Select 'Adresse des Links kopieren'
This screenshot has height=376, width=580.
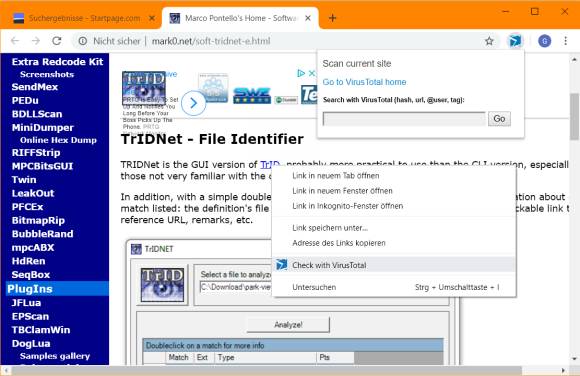[394, 243]
